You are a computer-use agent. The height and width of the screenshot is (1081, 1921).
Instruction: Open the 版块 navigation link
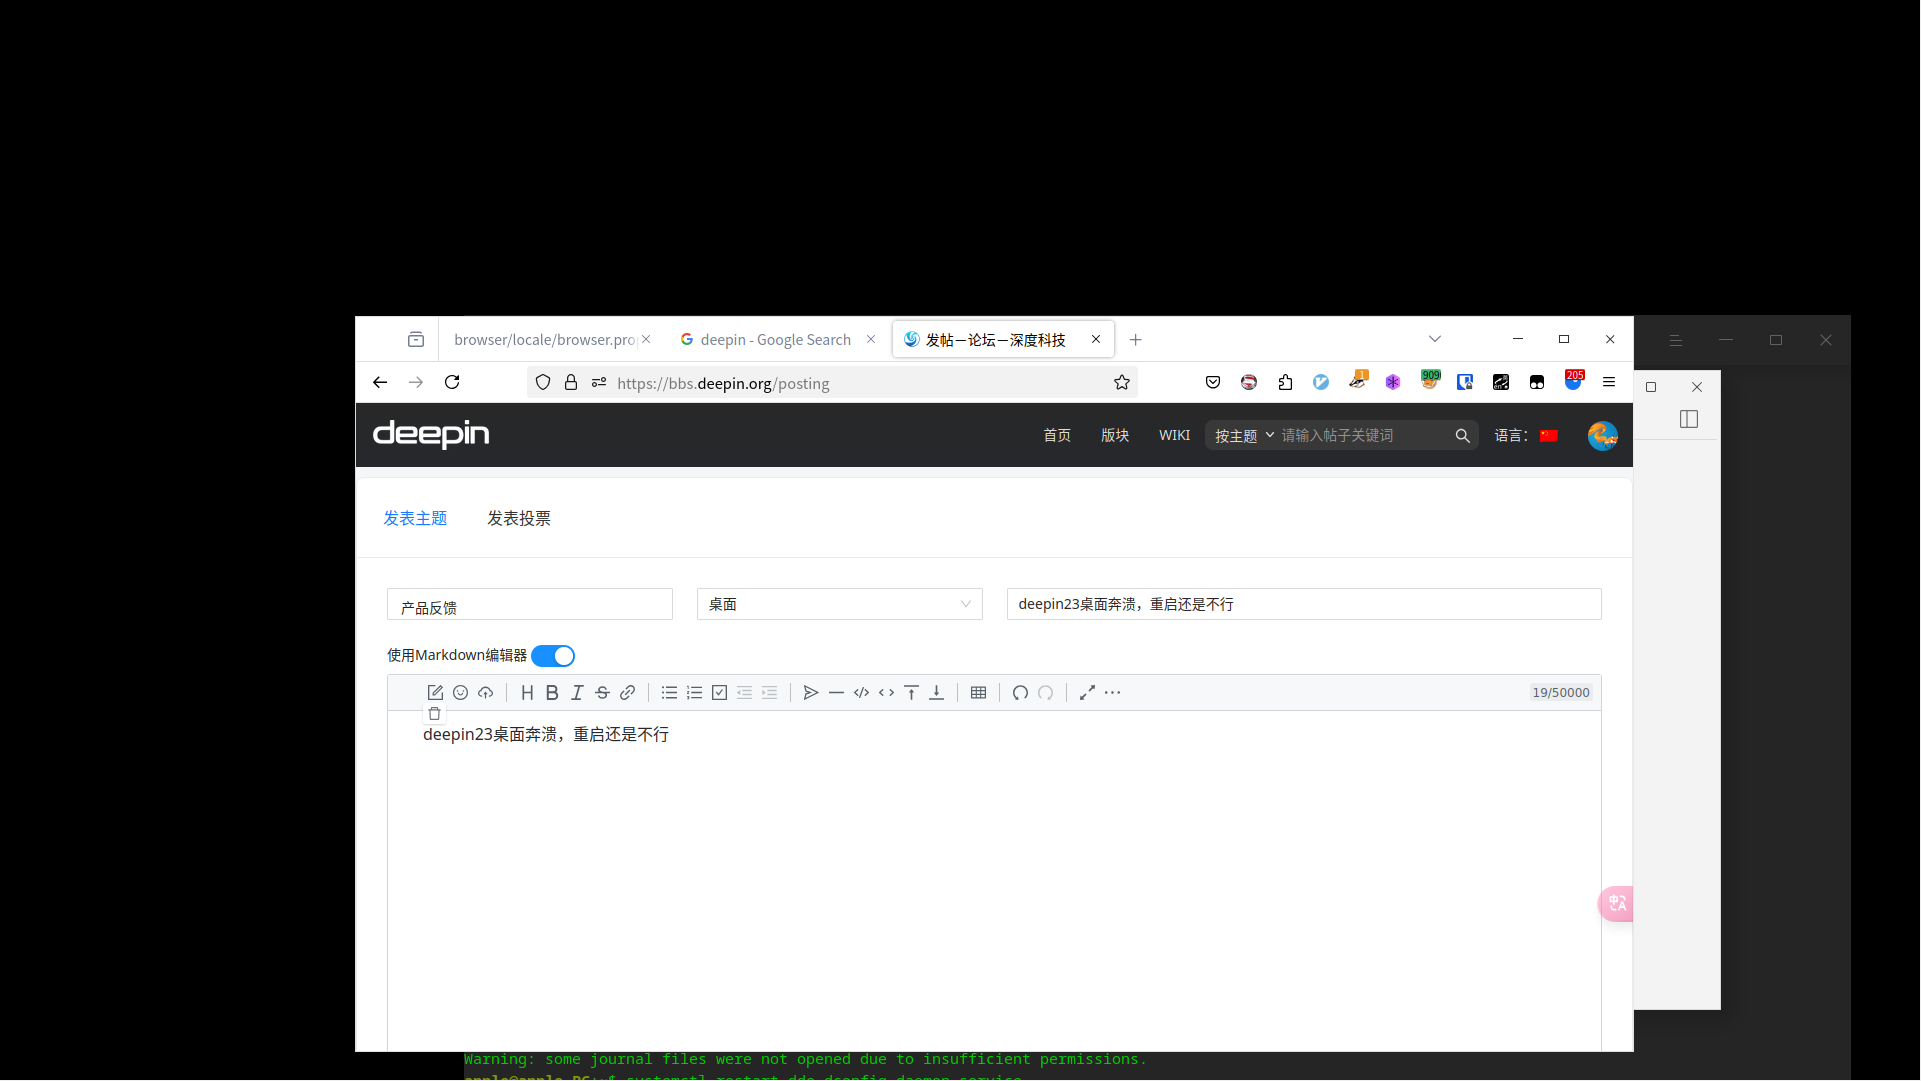click(1115, 436)
